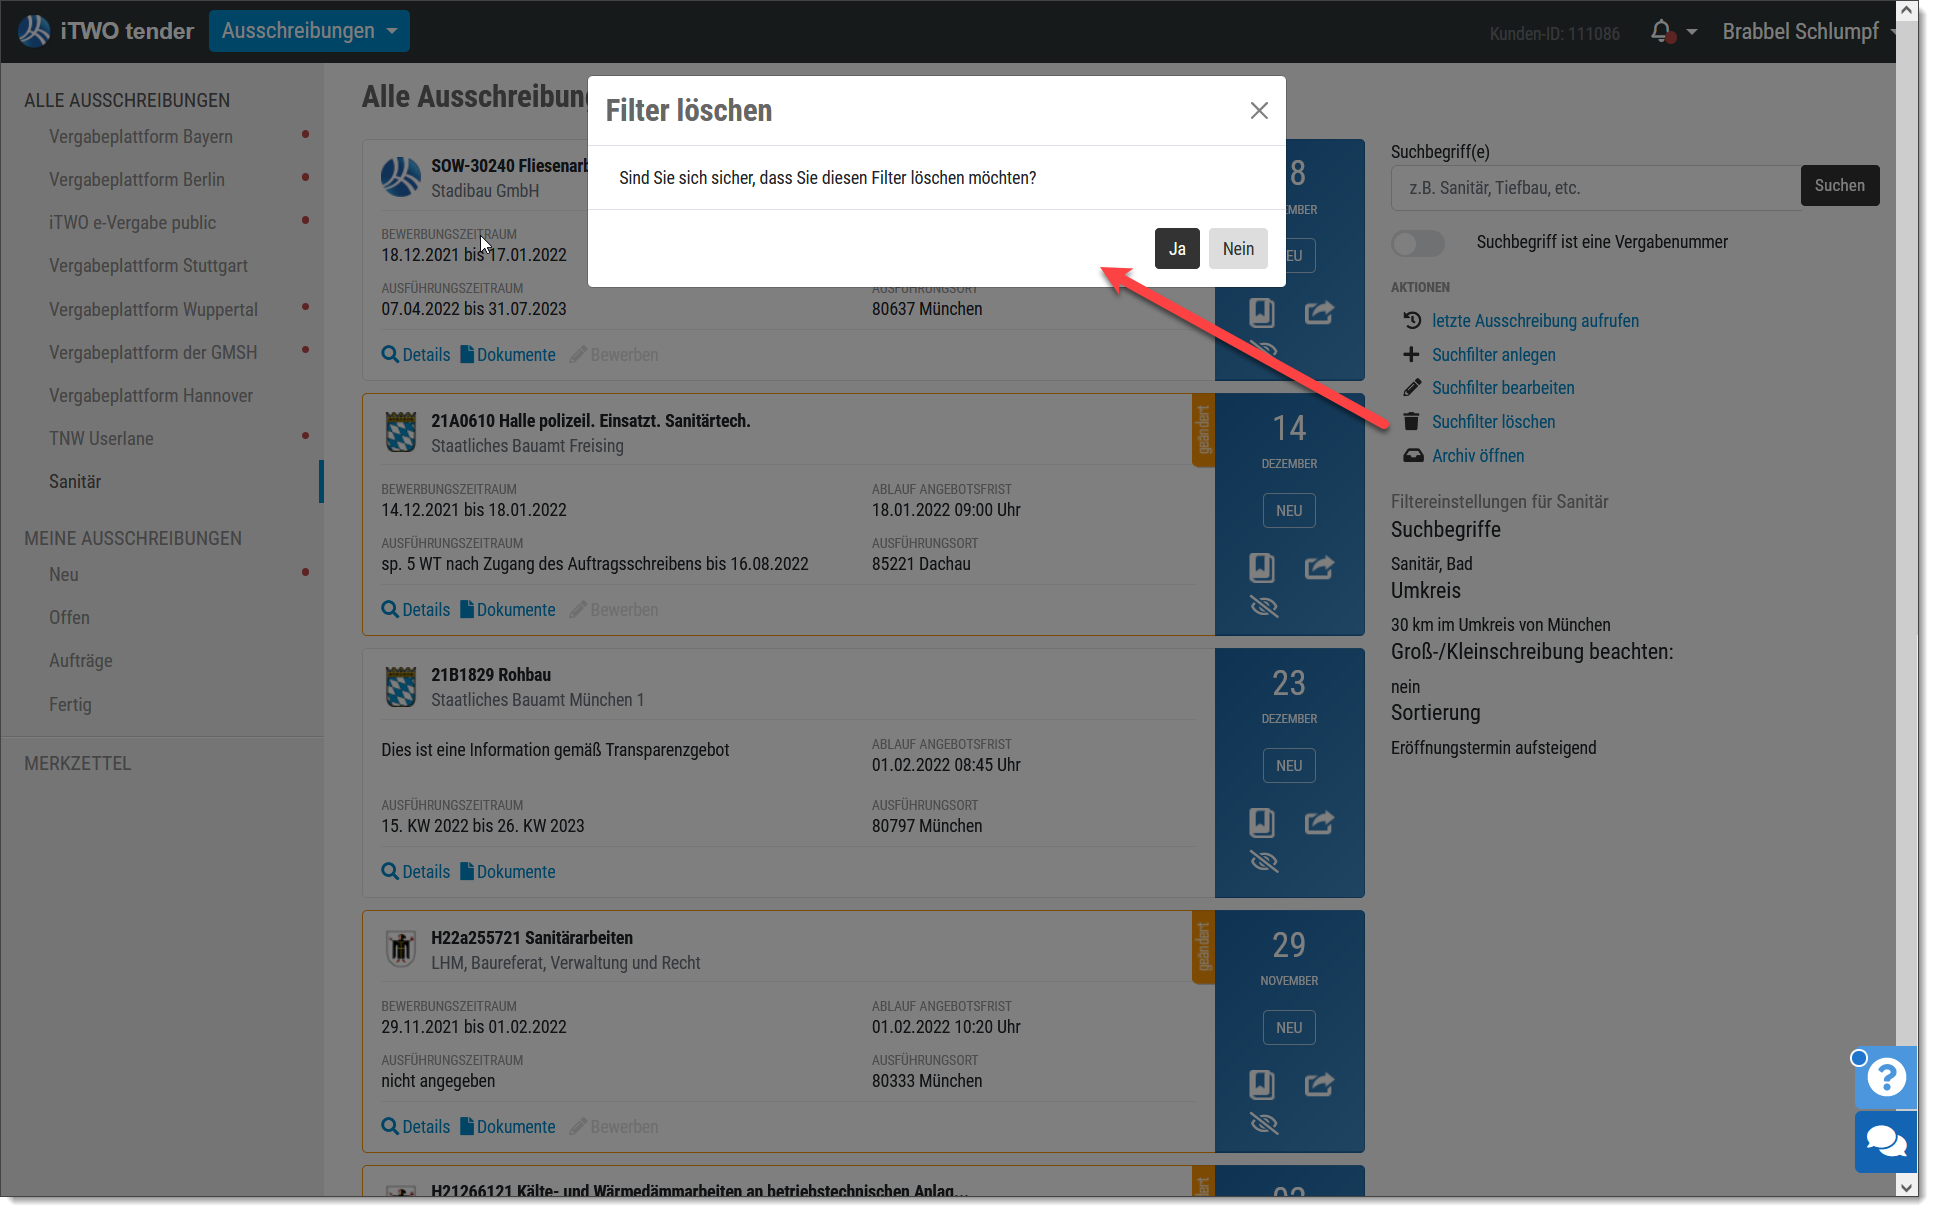Open the help question mark widget
This screenshot has height=1212, width=1934.
(x=1886, y=1078)
